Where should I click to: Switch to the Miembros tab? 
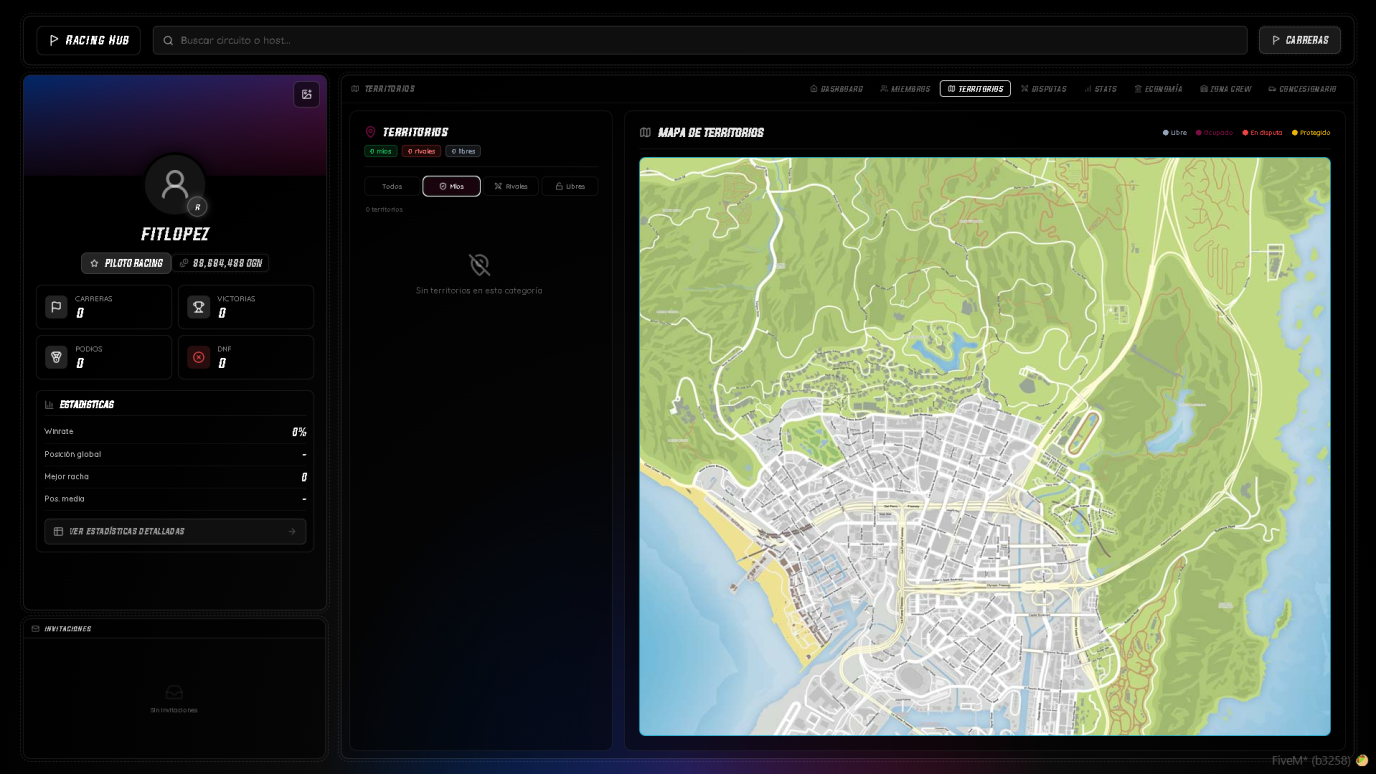click(x=905, y=89)
